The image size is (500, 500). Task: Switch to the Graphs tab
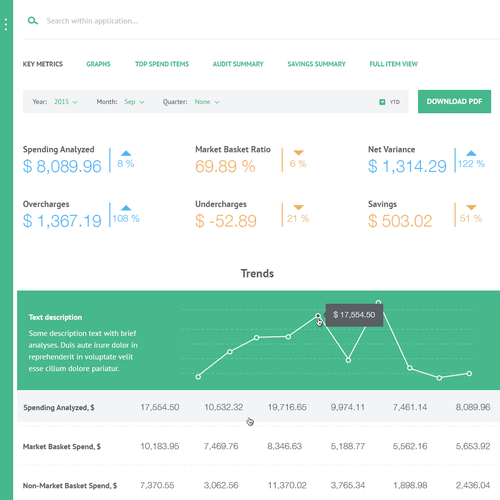click(98, 64)
